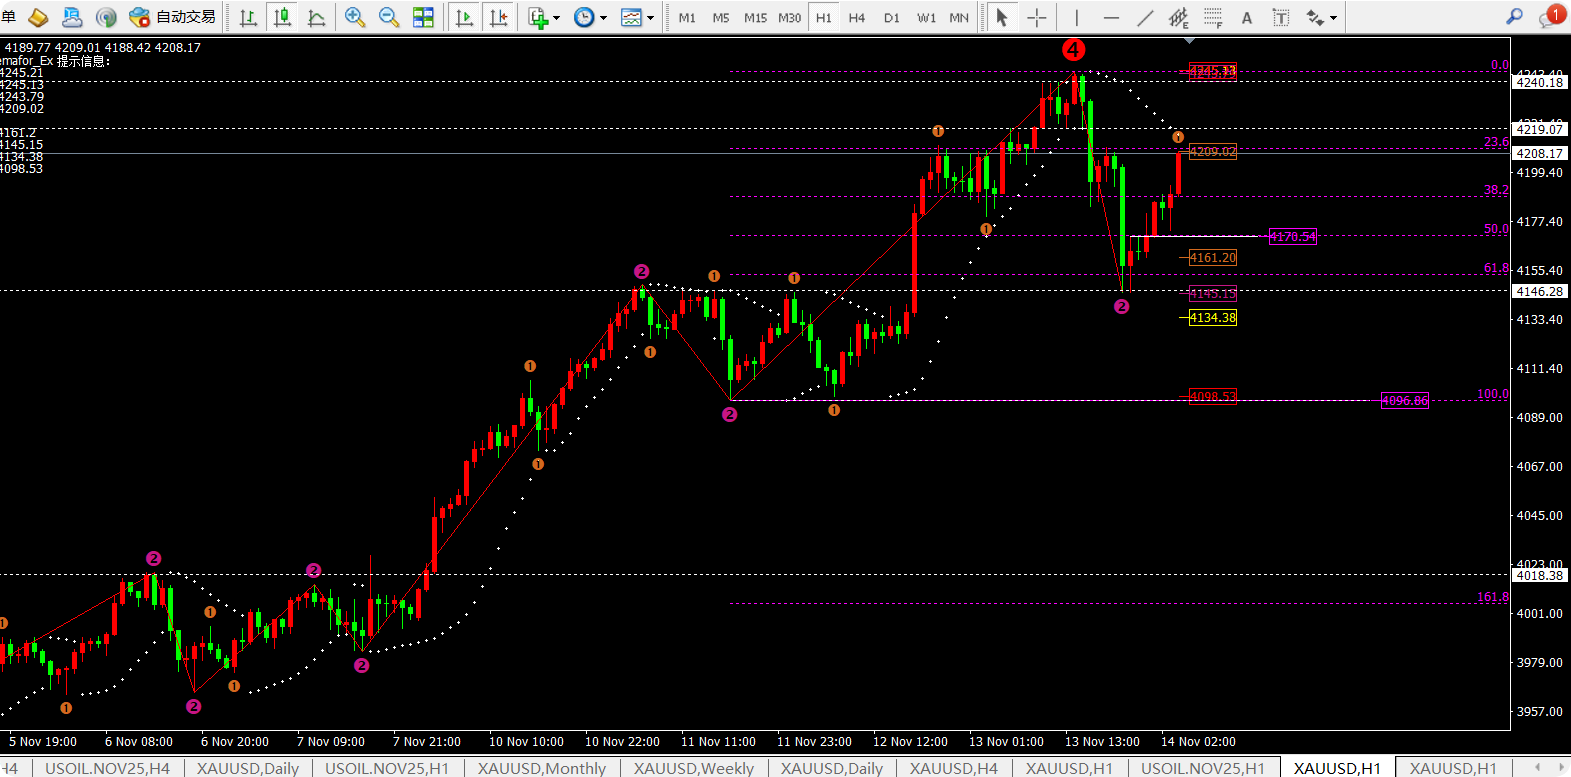1571x777 pixels.
Task: Switch to the XAUUSD,Weekly chart tab
Action: pyautogui.click(x=694, y=768)
